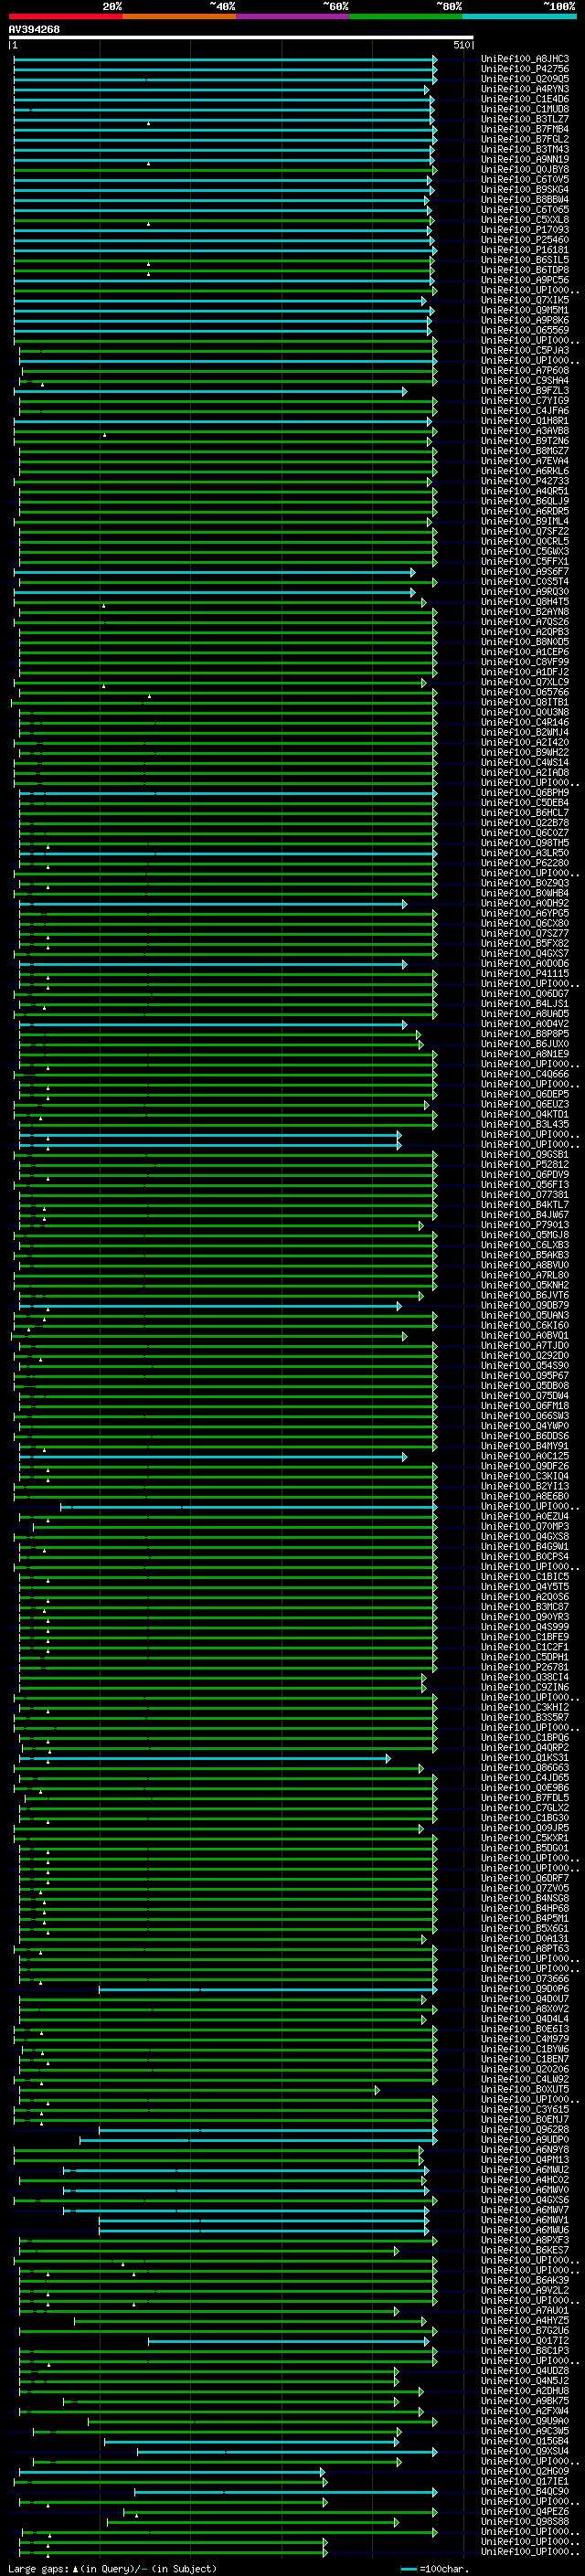Open hit UniRef100_A8JHC3 label
Image resolution: width=585 pixels, height=2576 pixels.
point(524,59)
